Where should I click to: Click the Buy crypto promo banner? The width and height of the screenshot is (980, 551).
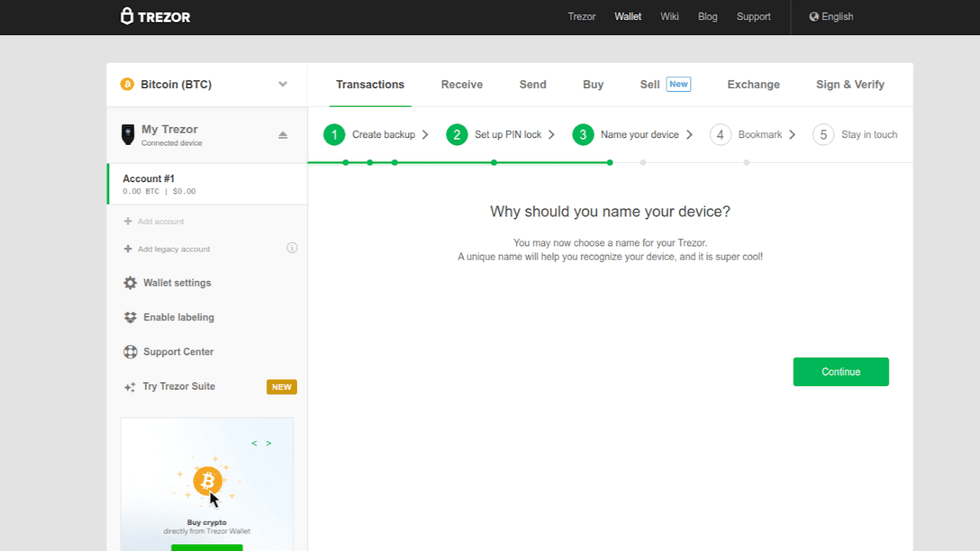(x=207, y=485)
